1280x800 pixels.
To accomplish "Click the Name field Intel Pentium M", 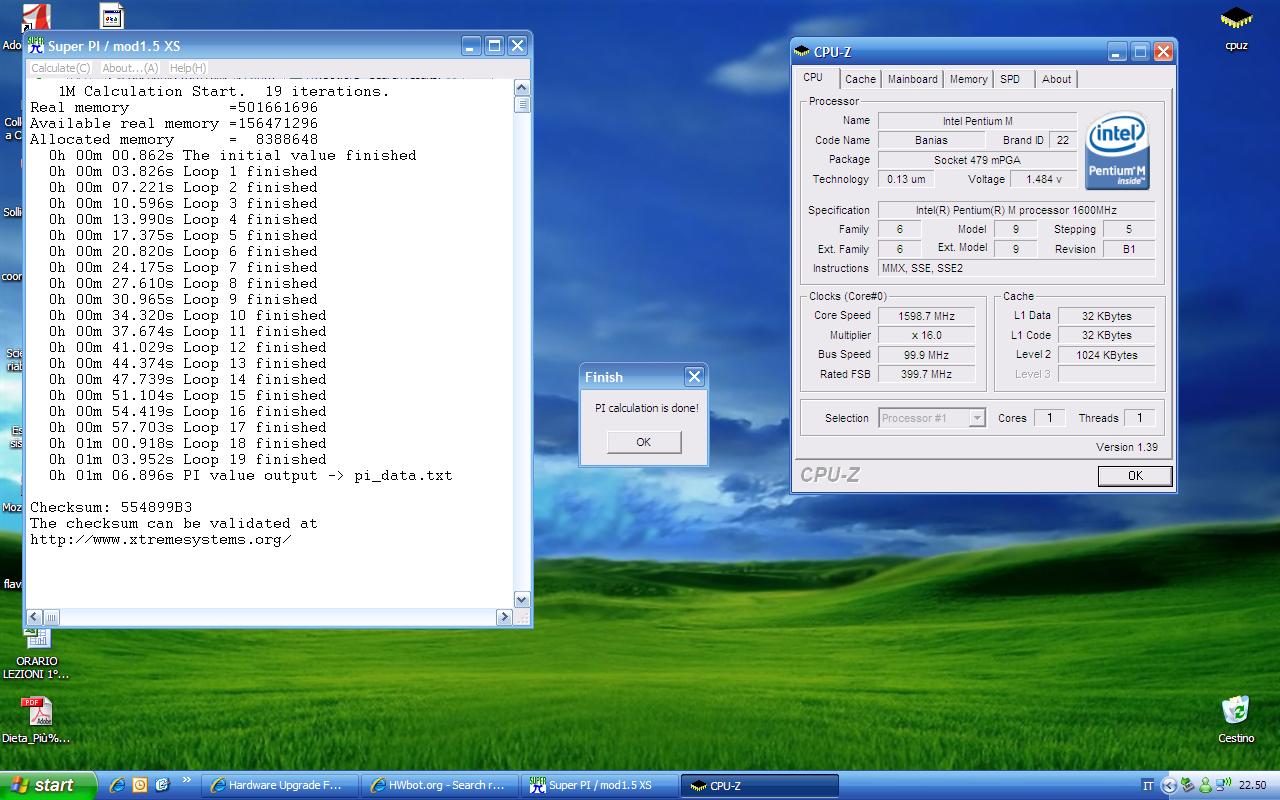I will click(x=977, y=121).
